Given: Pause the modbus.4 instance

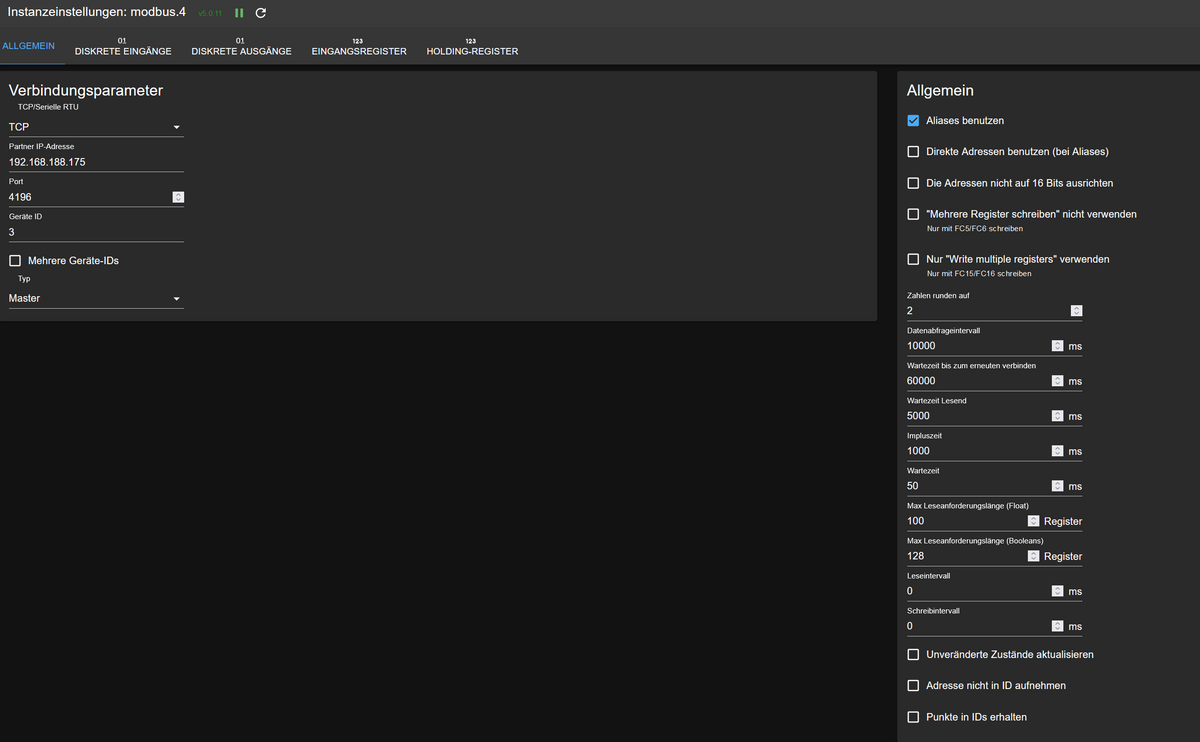Looking at the screenshot, I should click(x=239, y=13).
